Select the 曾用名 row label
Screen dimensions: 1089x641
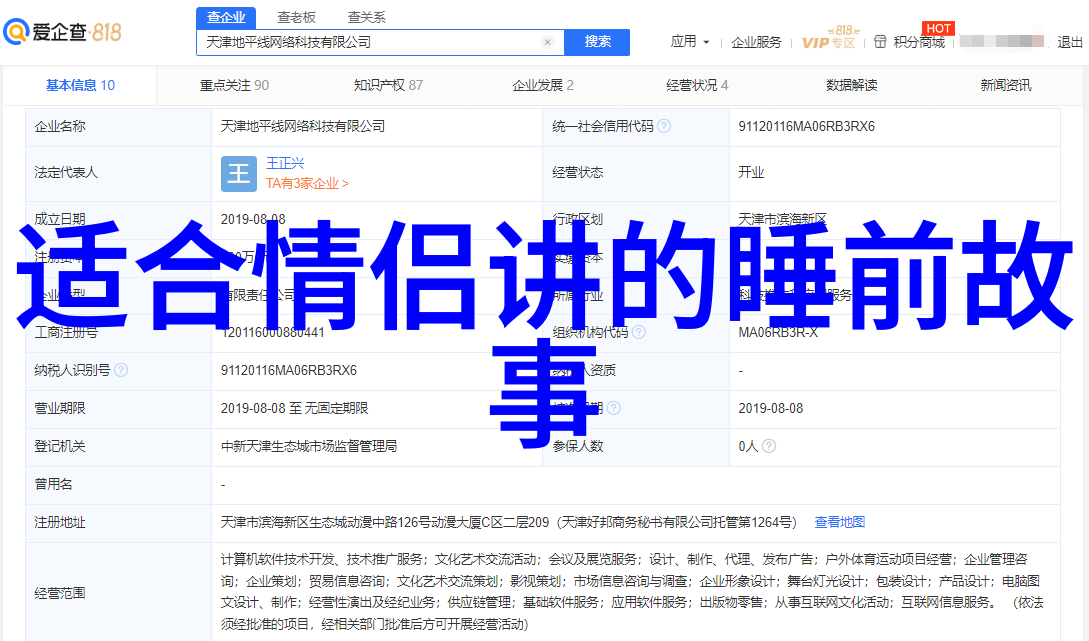tap(53, 484)
